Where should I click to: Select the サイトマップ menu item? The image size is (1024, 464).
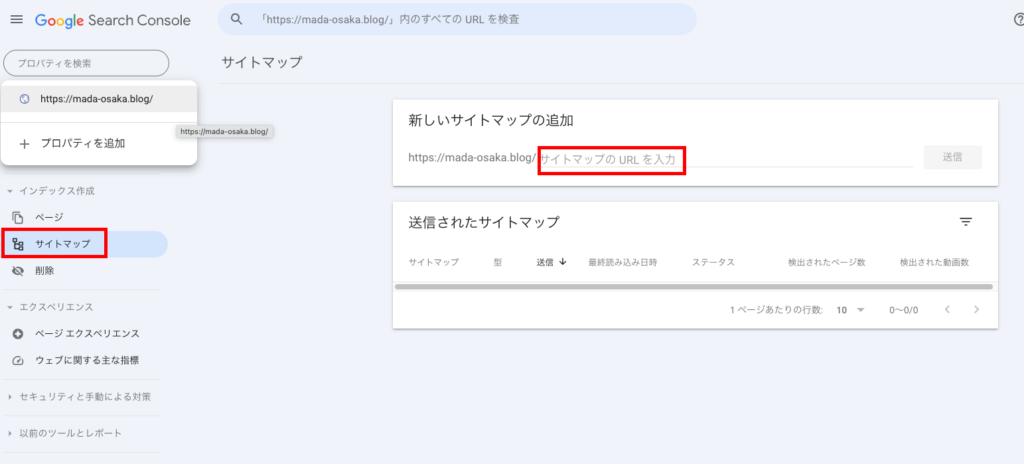[85, 244]
